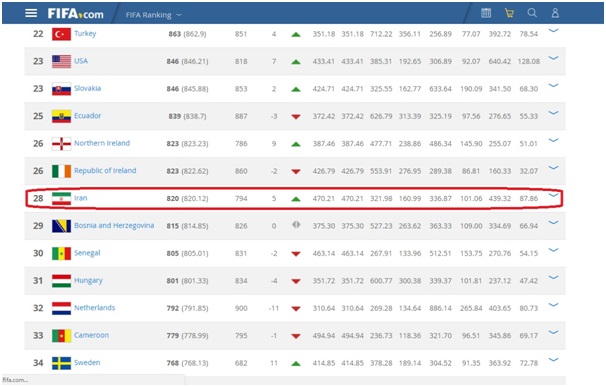Open the Senegal team link
The width and height of the screenshot is (606, 387).
(x=87, y=253)
